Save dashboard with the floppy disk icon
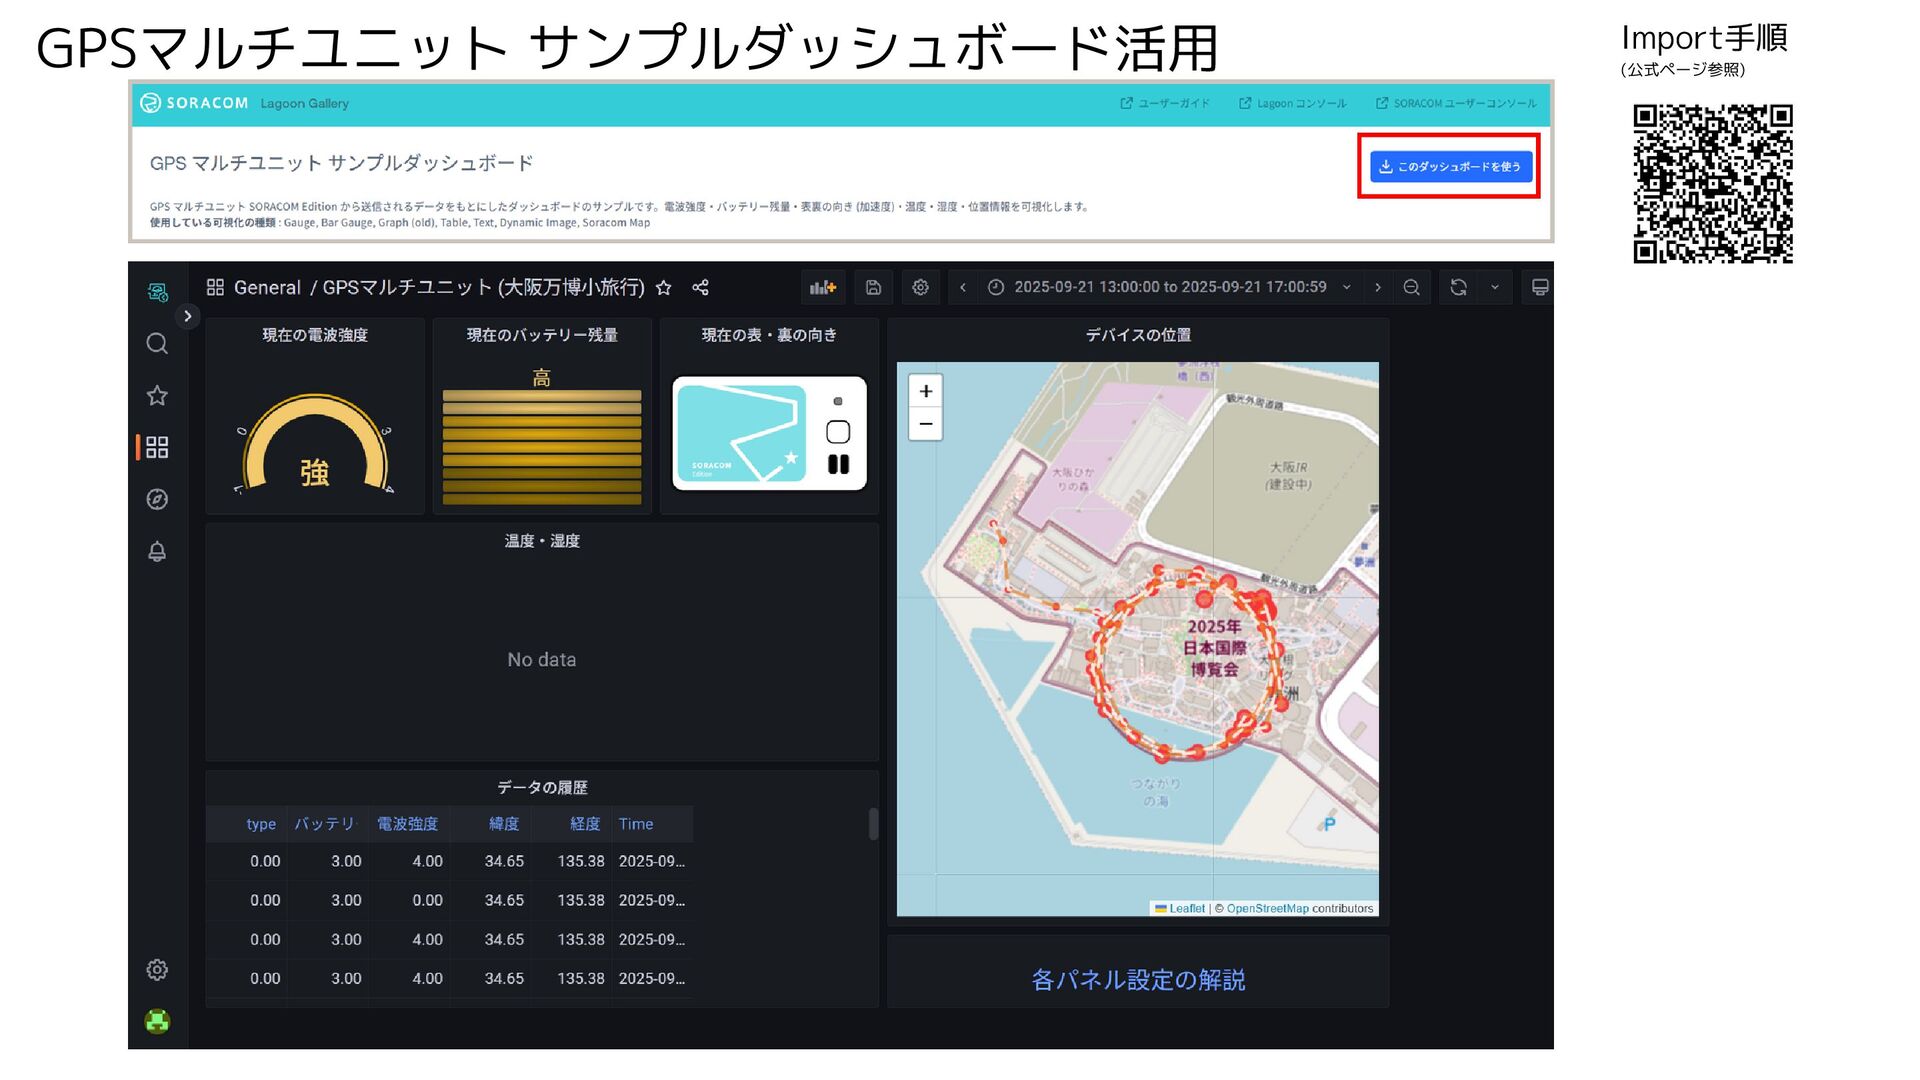This screenshot has width=1920, height=1080. click(873, 288)
